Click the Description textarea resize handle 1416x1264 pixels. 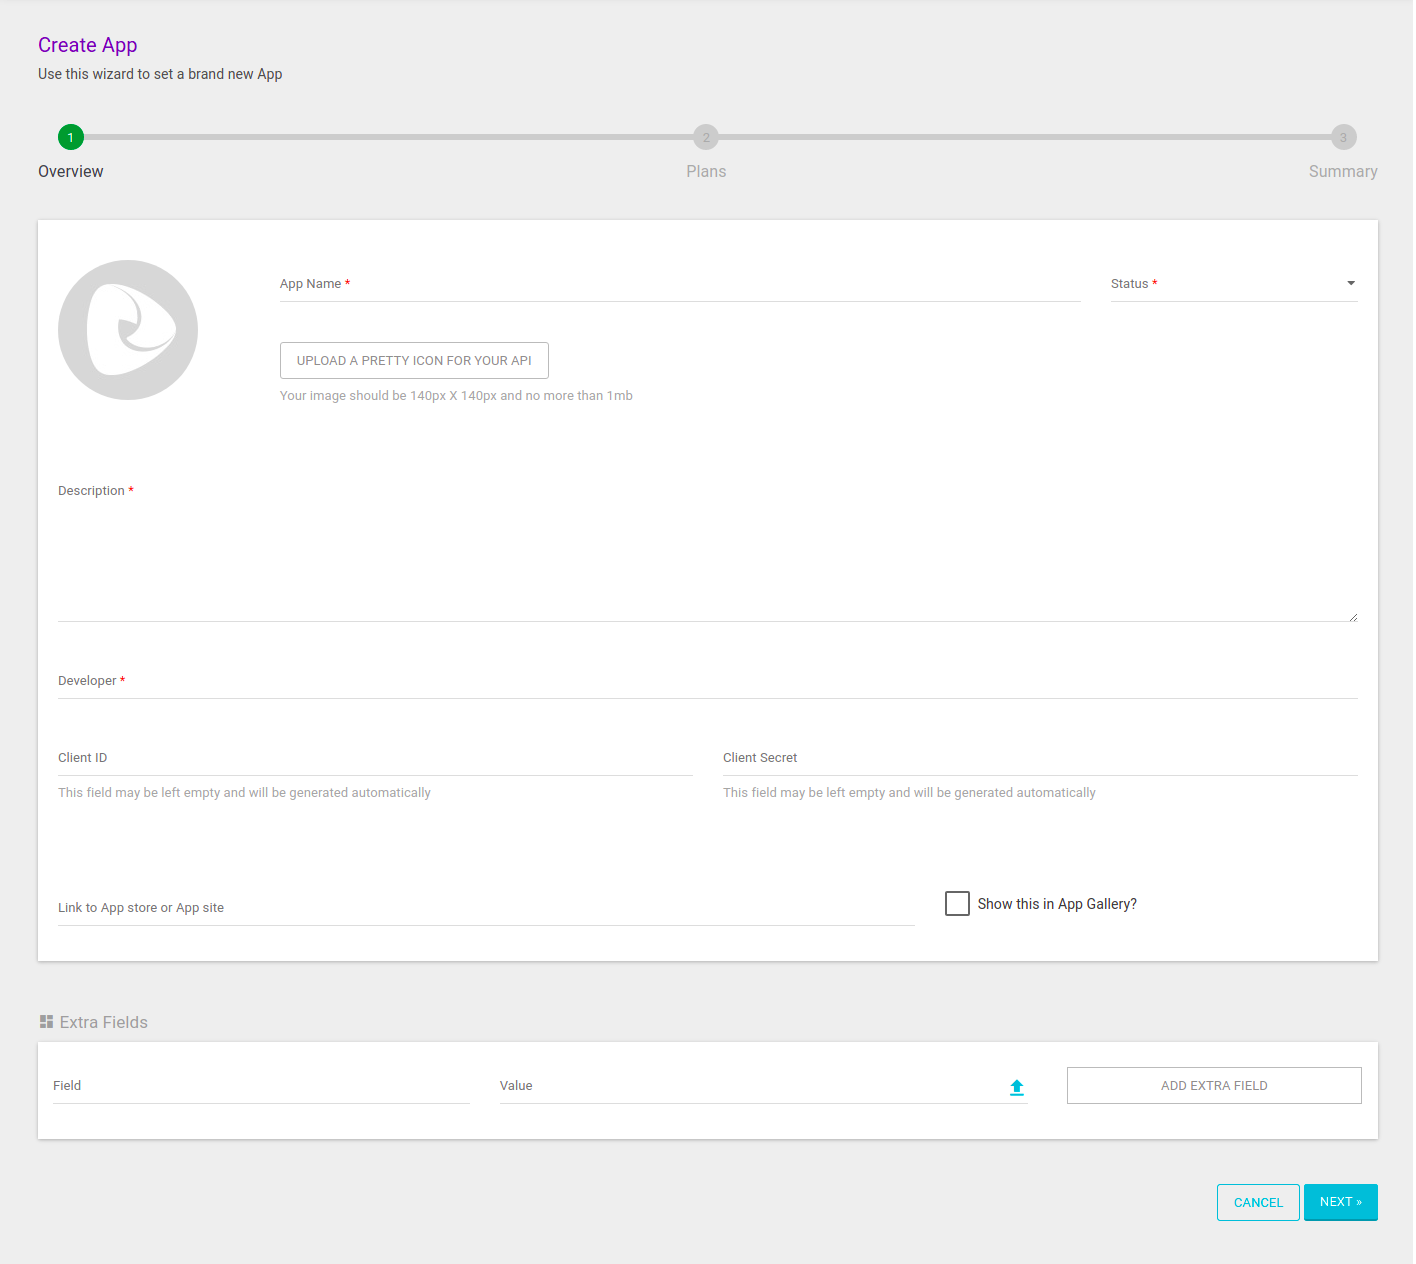[1352, 615]
